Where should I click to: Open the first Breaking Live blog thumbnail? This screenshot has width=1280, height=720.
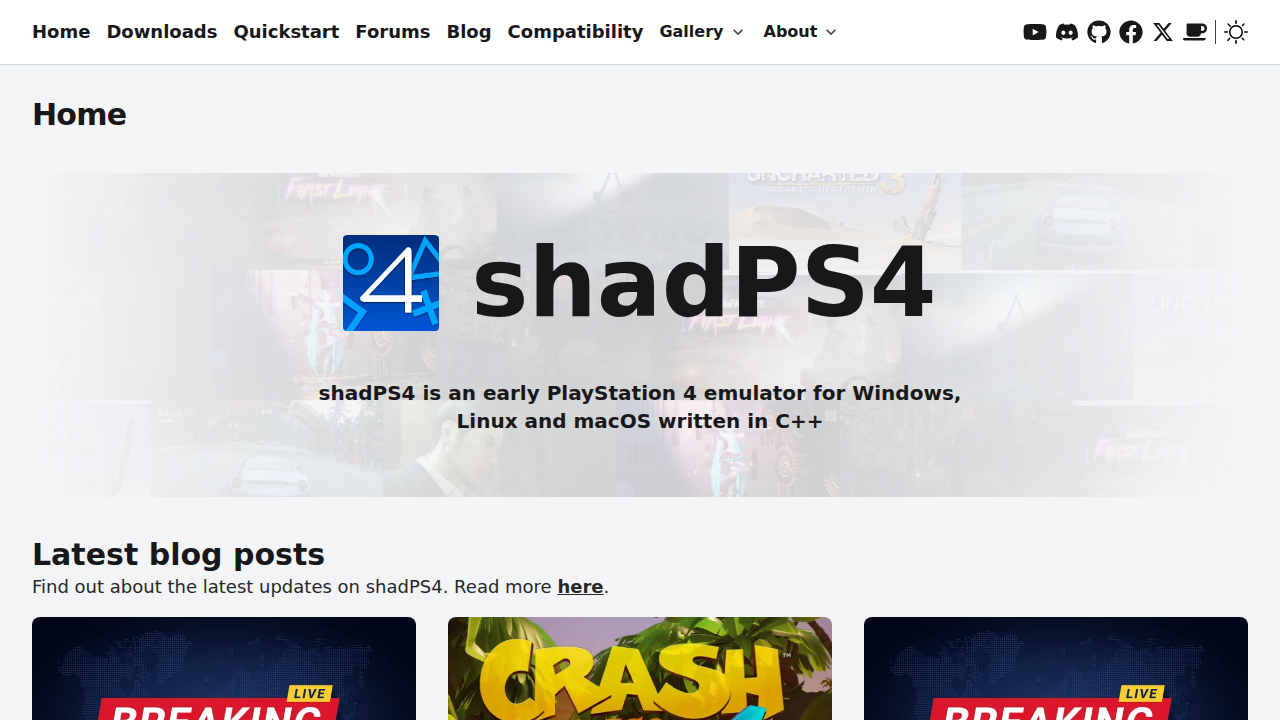click(x=224, y=668)
